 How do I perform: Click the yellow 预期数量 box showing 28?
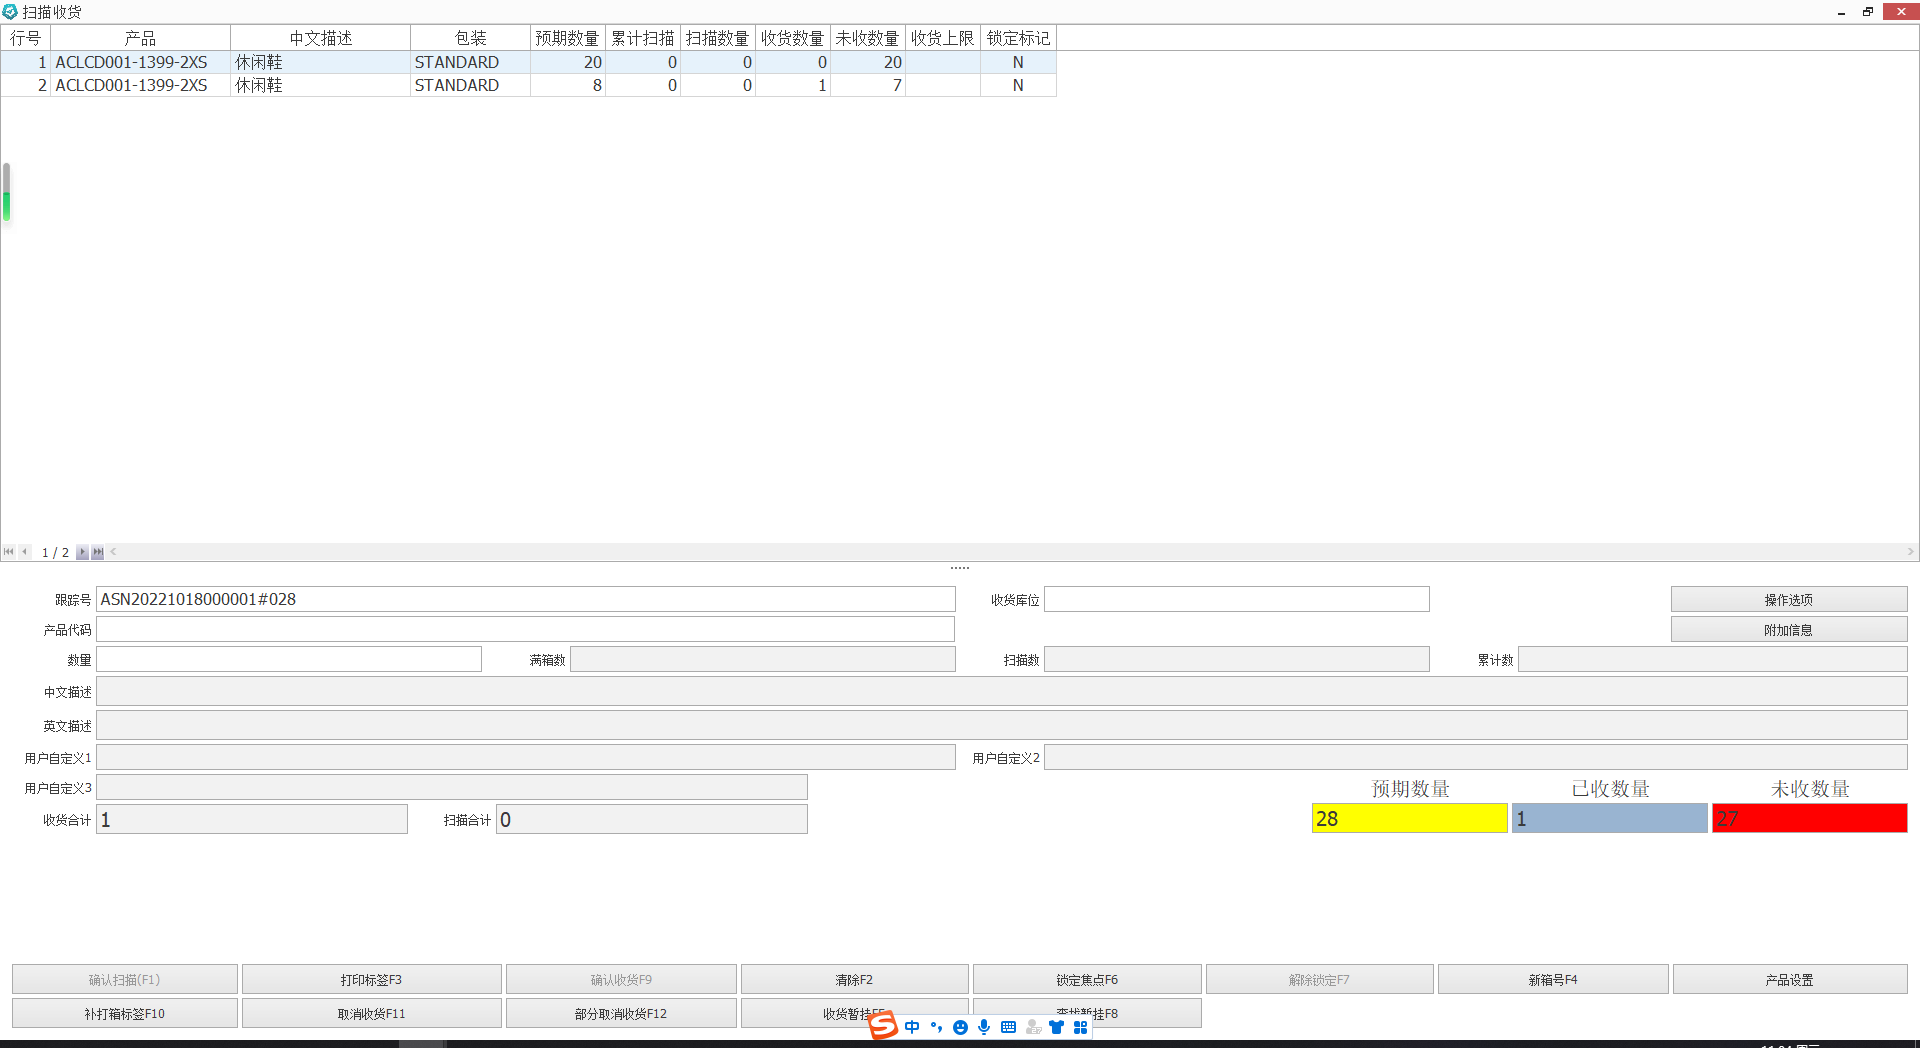[1410, 818]
